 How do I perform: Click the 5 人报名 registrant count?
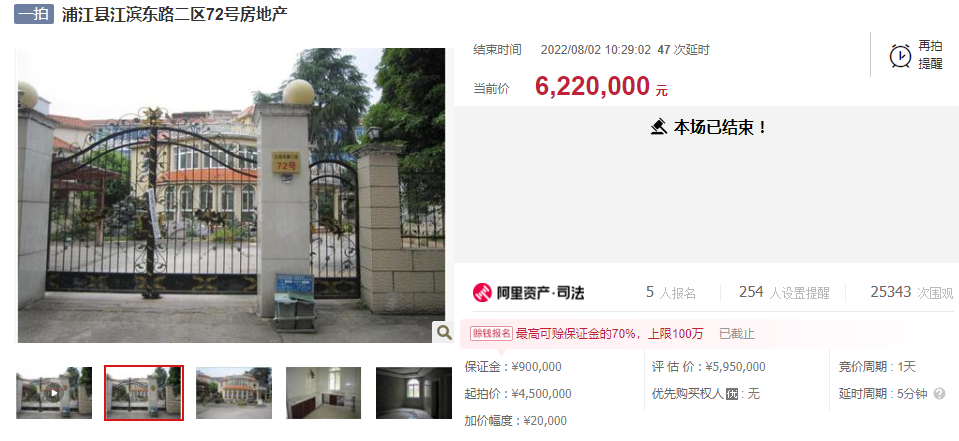[x=671, y=292]
